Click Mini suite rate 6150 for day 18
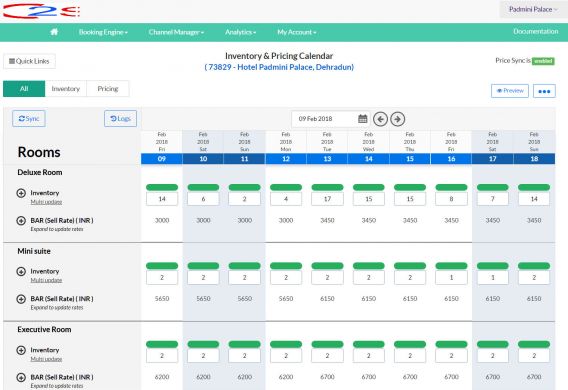Screen dimensions: 568x390 (534, 299)
